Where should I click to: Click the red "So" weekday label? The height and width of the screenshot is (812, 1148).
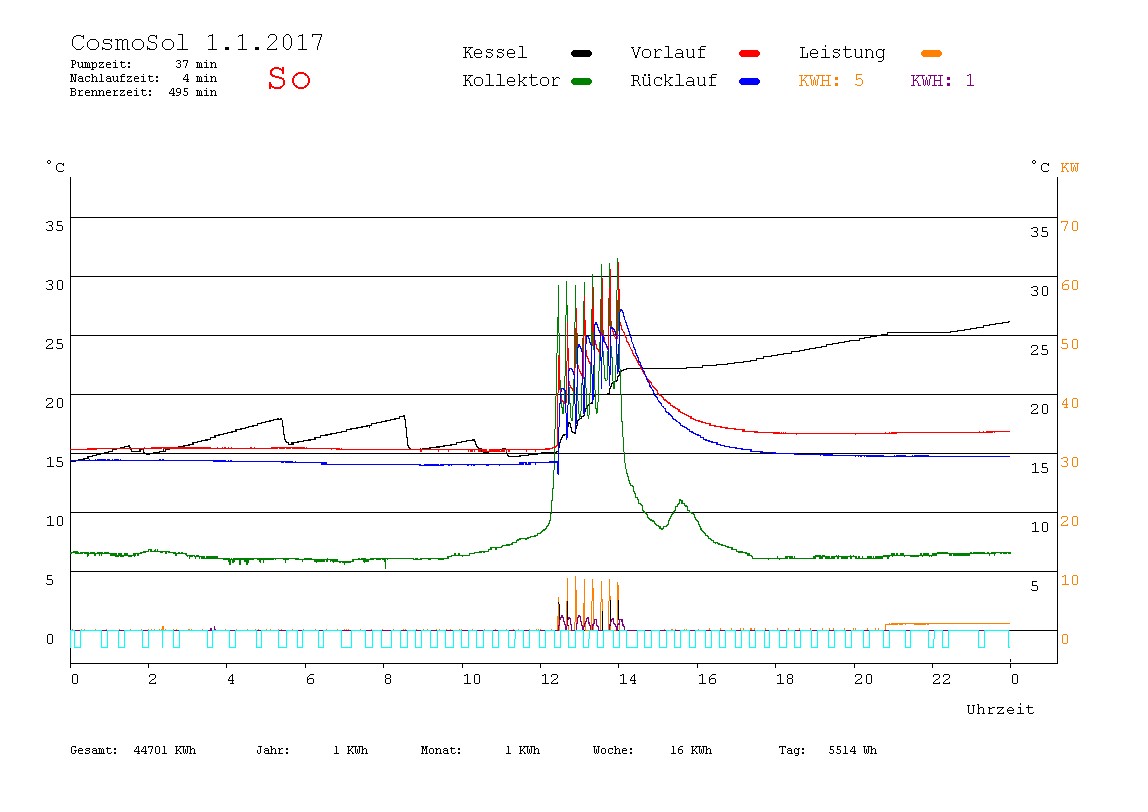pos(289,78)
